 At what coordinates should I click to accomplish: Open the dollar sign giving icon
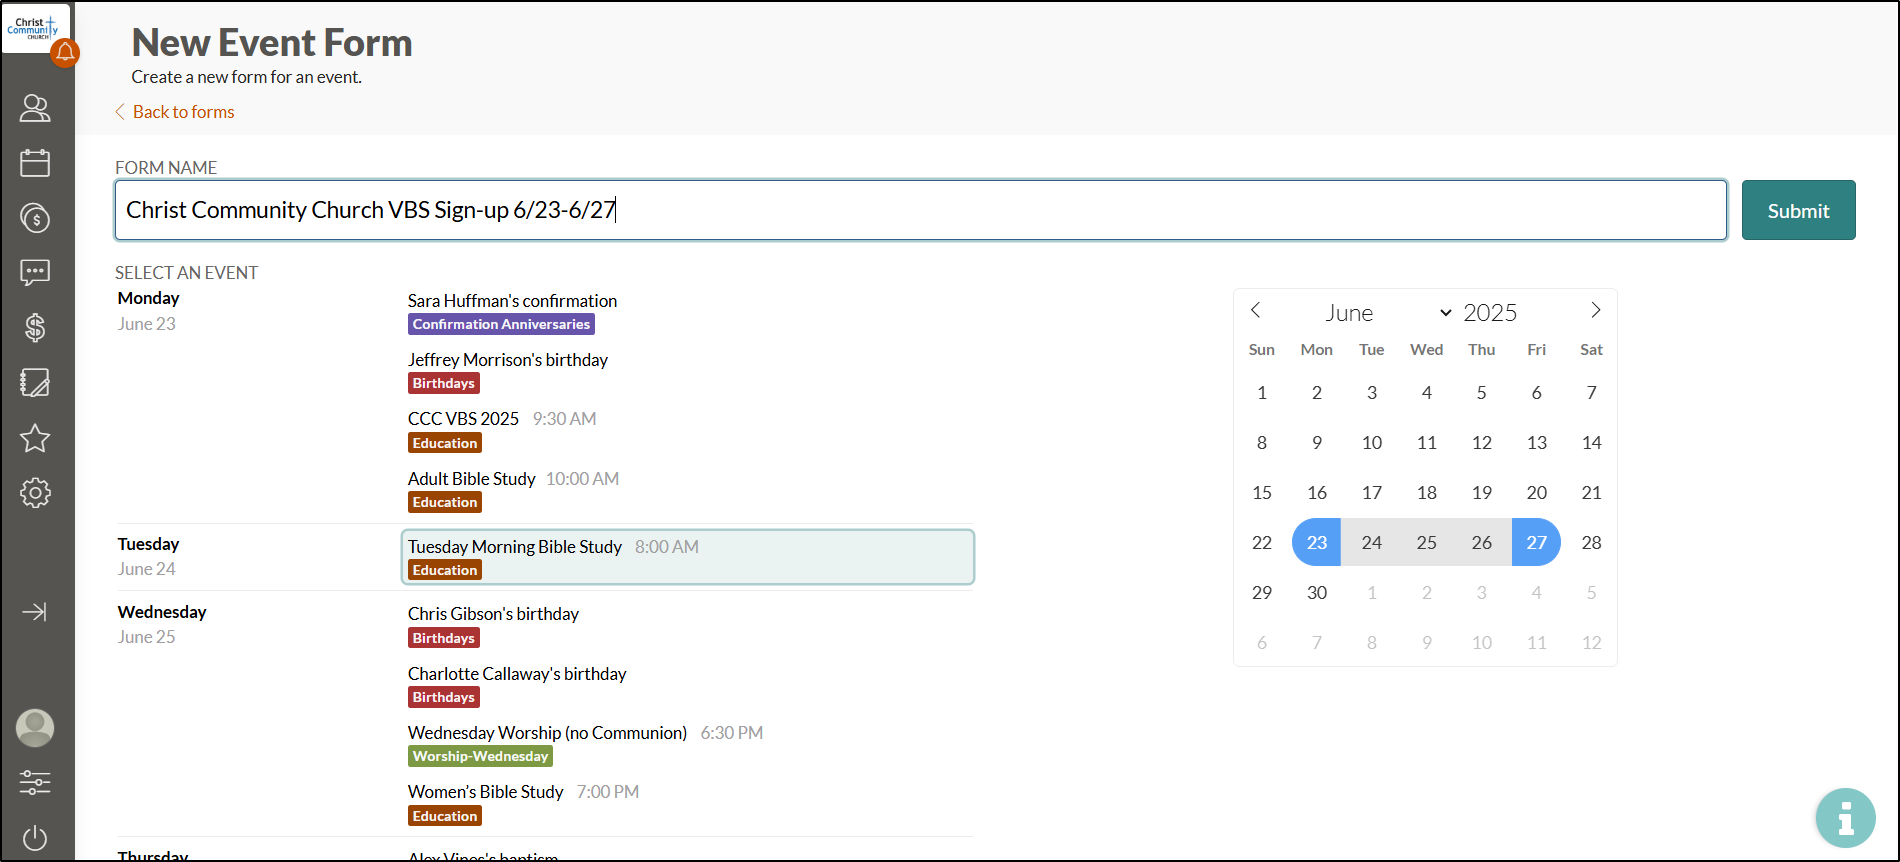point(35,328)
